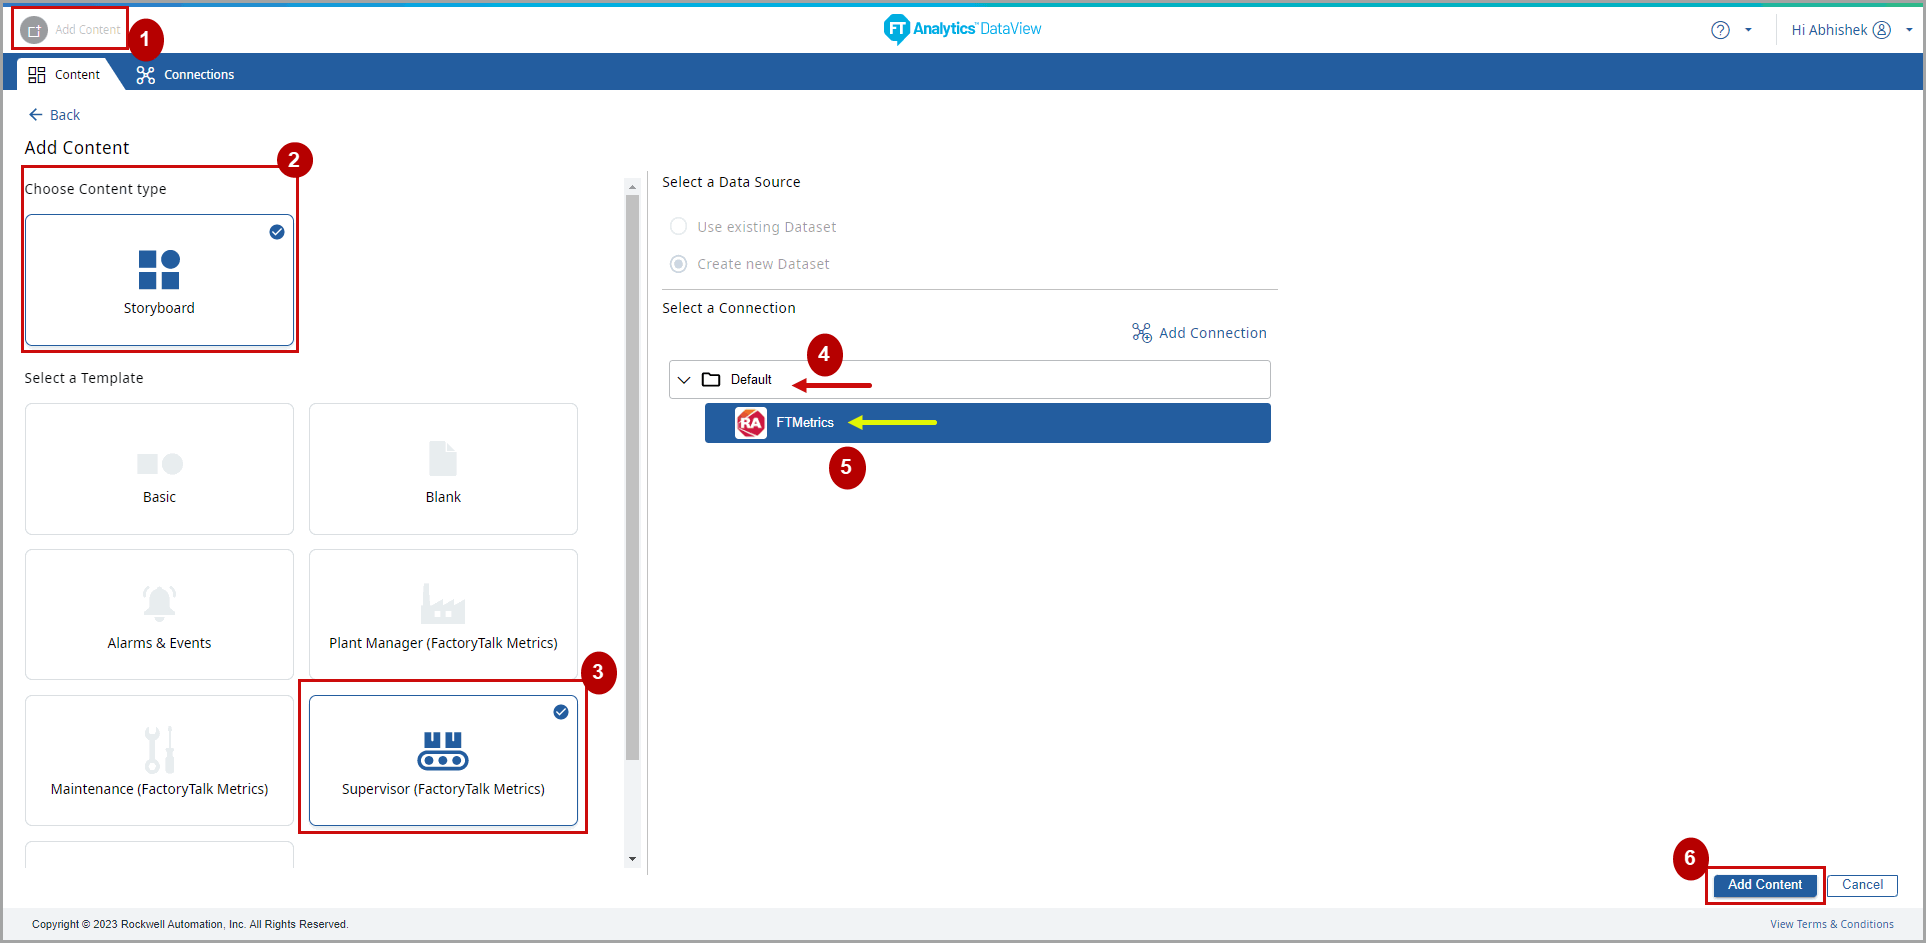Click the Back arrow icon
The height and width of the screenshot is (943, 1926).
click(x=36, y=115)
